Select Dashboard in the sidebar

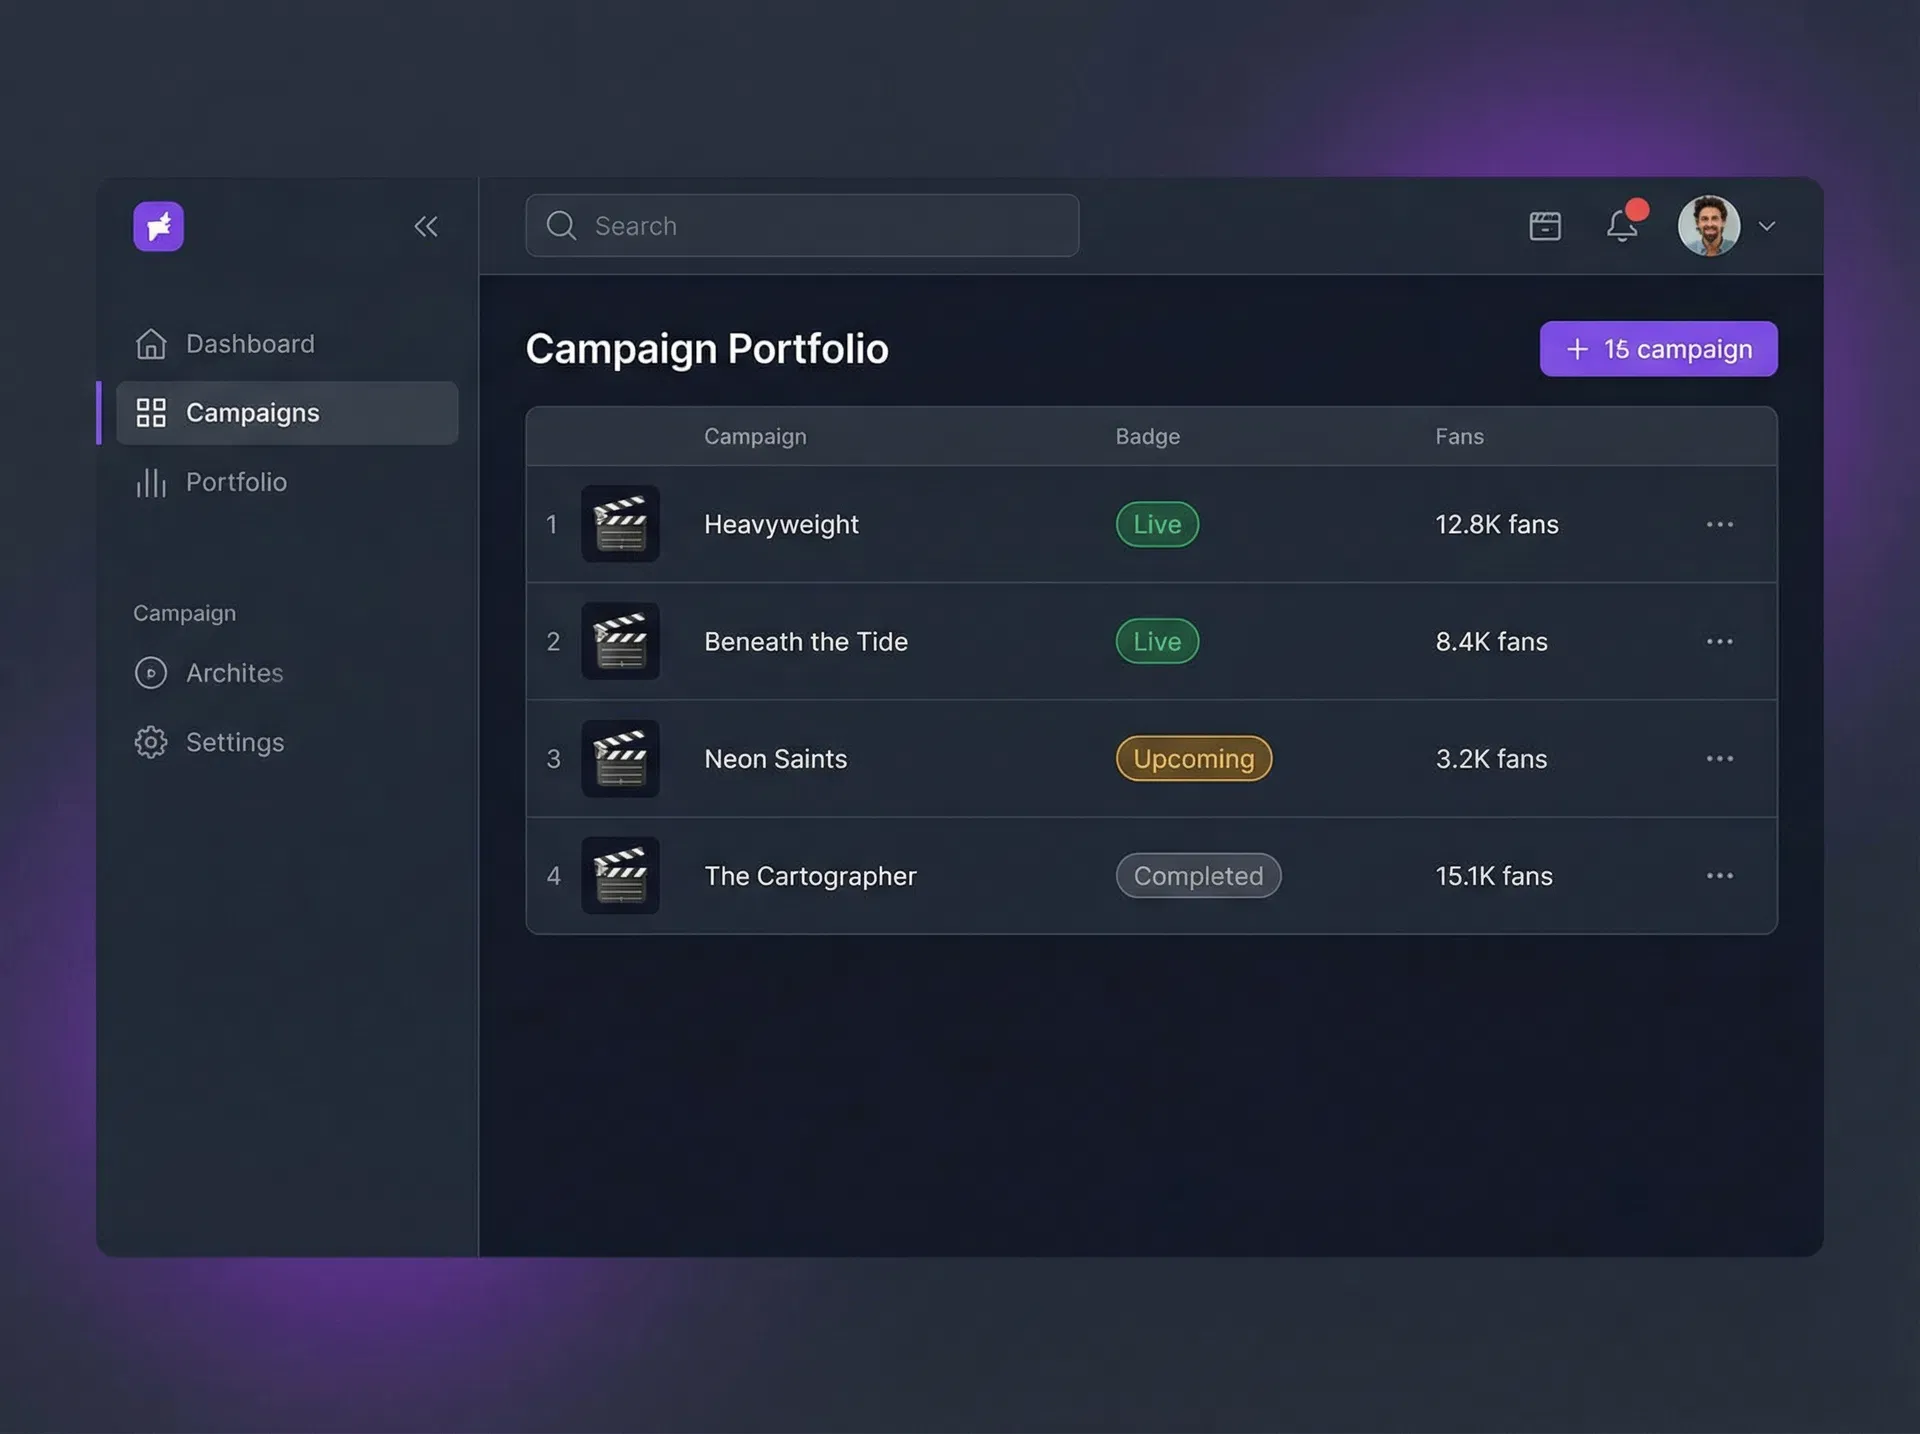tap(250, 343)
